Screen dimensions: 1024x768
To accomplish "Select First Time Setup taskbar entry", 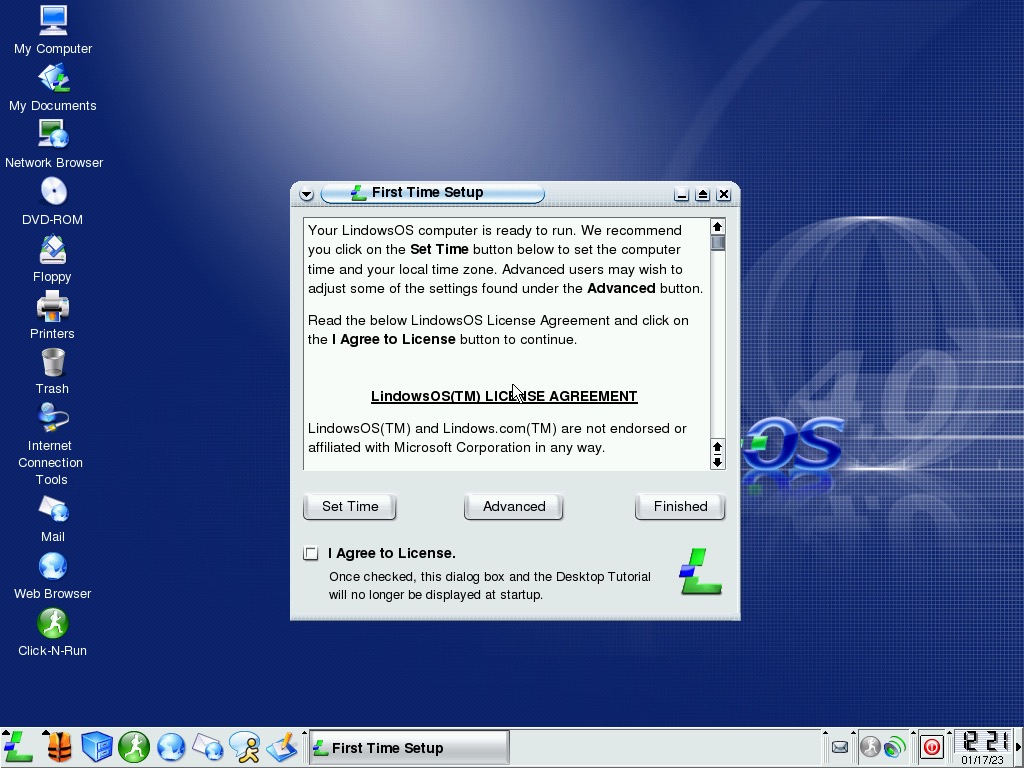I will (408, 748).
